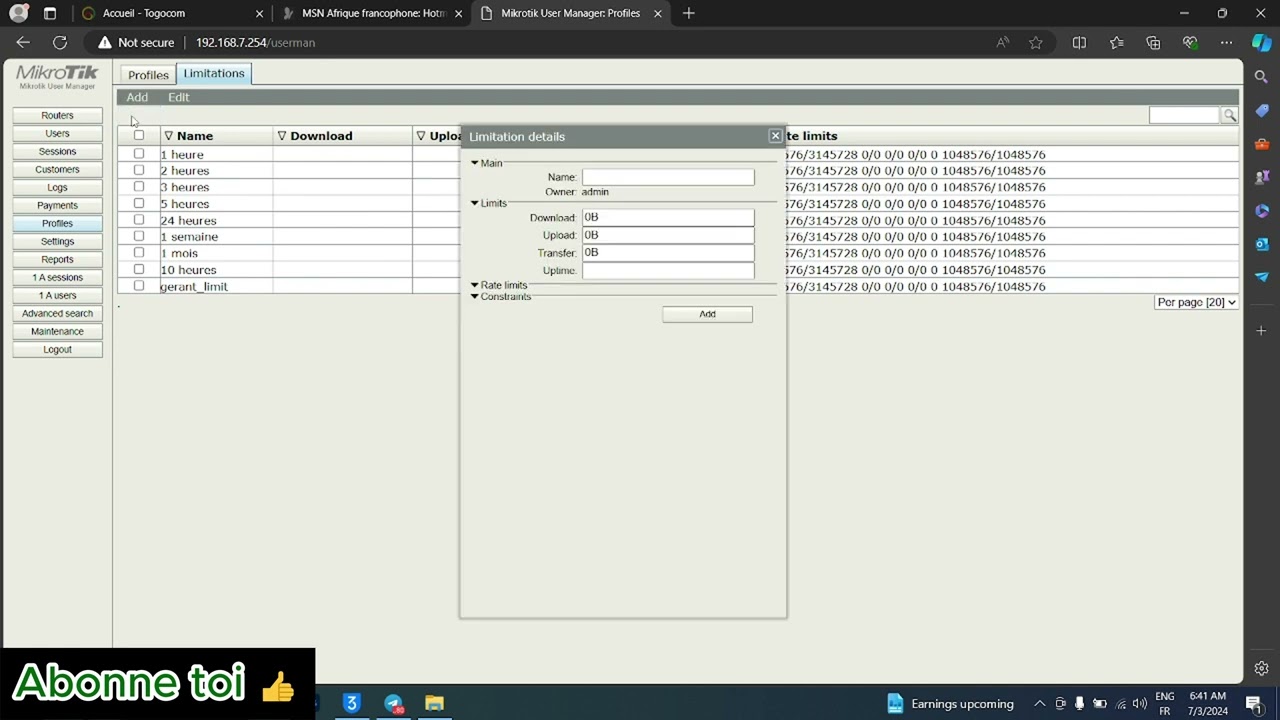The width and height of the screenshot is (1280, 720).
Task: Check the box for 24 heures
Action: (x=139, y=219)
